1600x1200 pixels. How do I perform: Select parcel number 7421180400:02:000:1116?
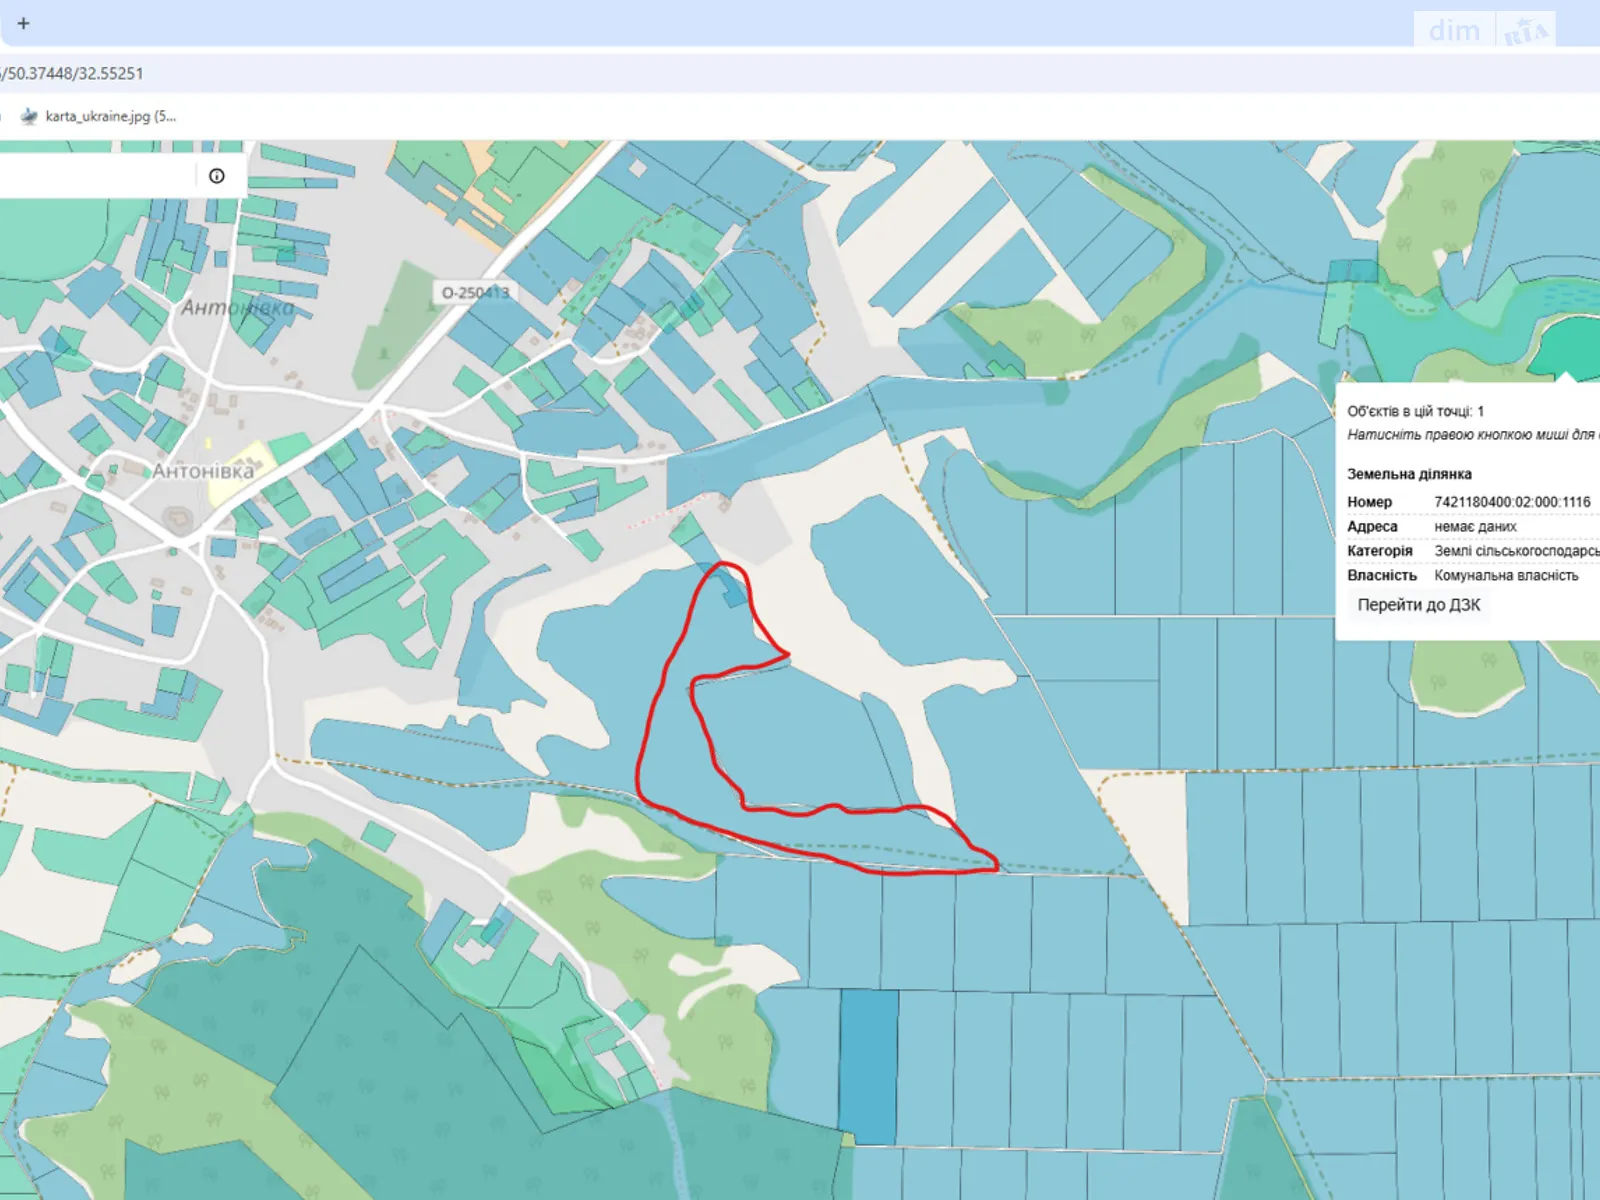coord(1511,502)
